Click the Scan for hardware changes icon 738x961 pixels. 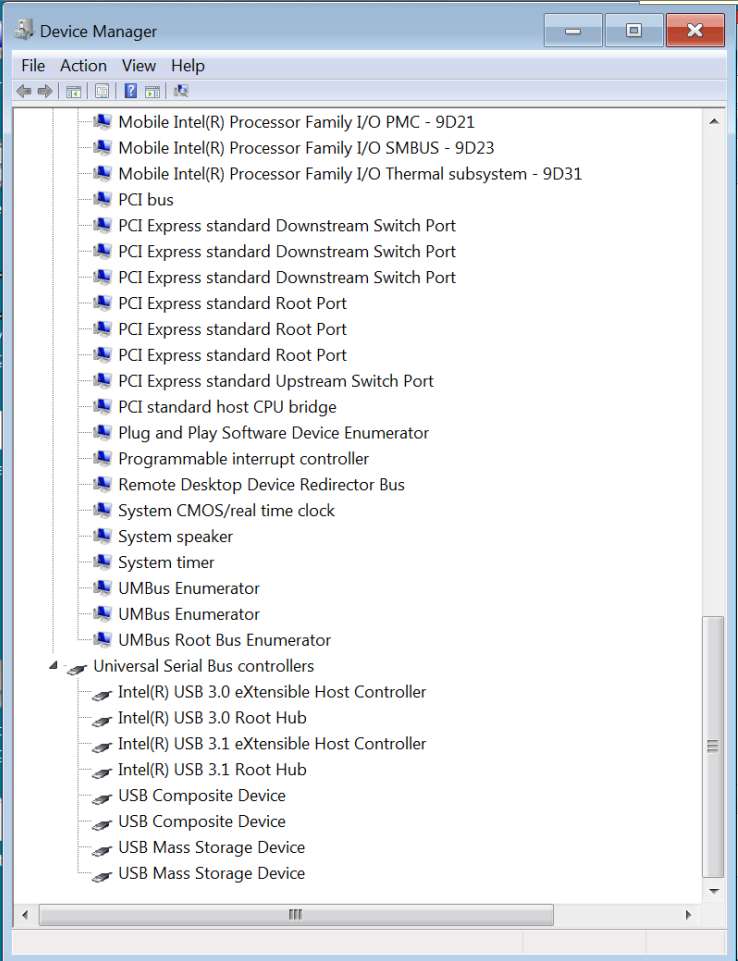(x=181, y=91)
